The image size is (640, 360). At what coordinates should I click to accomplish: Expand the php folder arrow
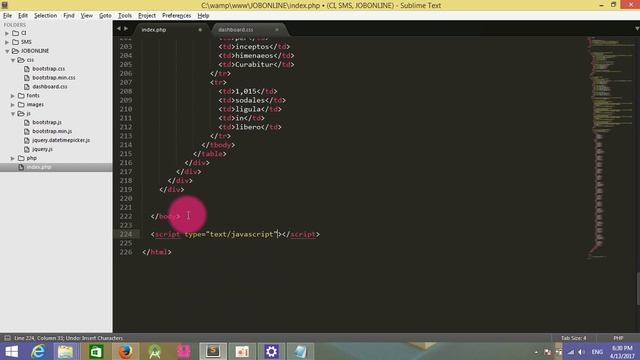13,158
